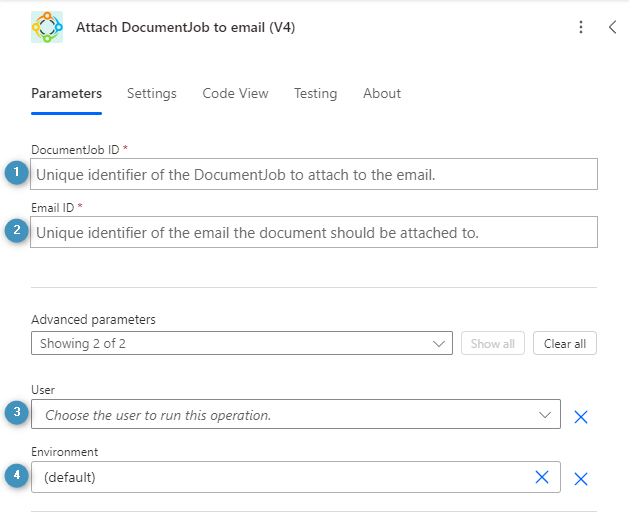This screenshot has width=629, height=529.
Task: Remove the Environment parameter with the outer X
Action: [580, 479]
